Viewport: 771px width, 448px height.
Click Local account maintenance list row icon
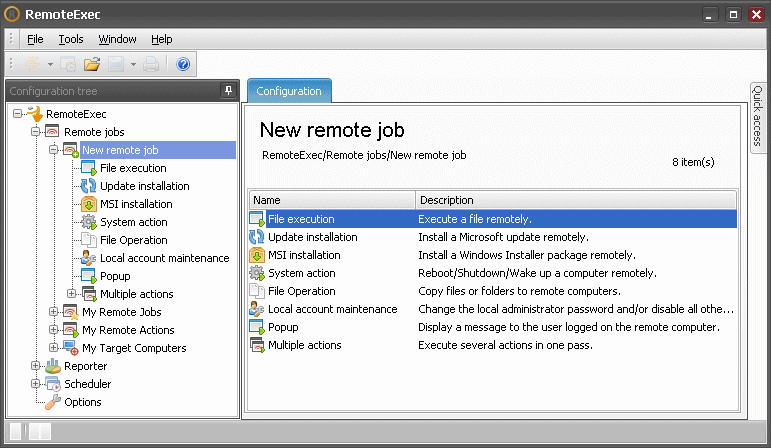click(x=257, y=309)
